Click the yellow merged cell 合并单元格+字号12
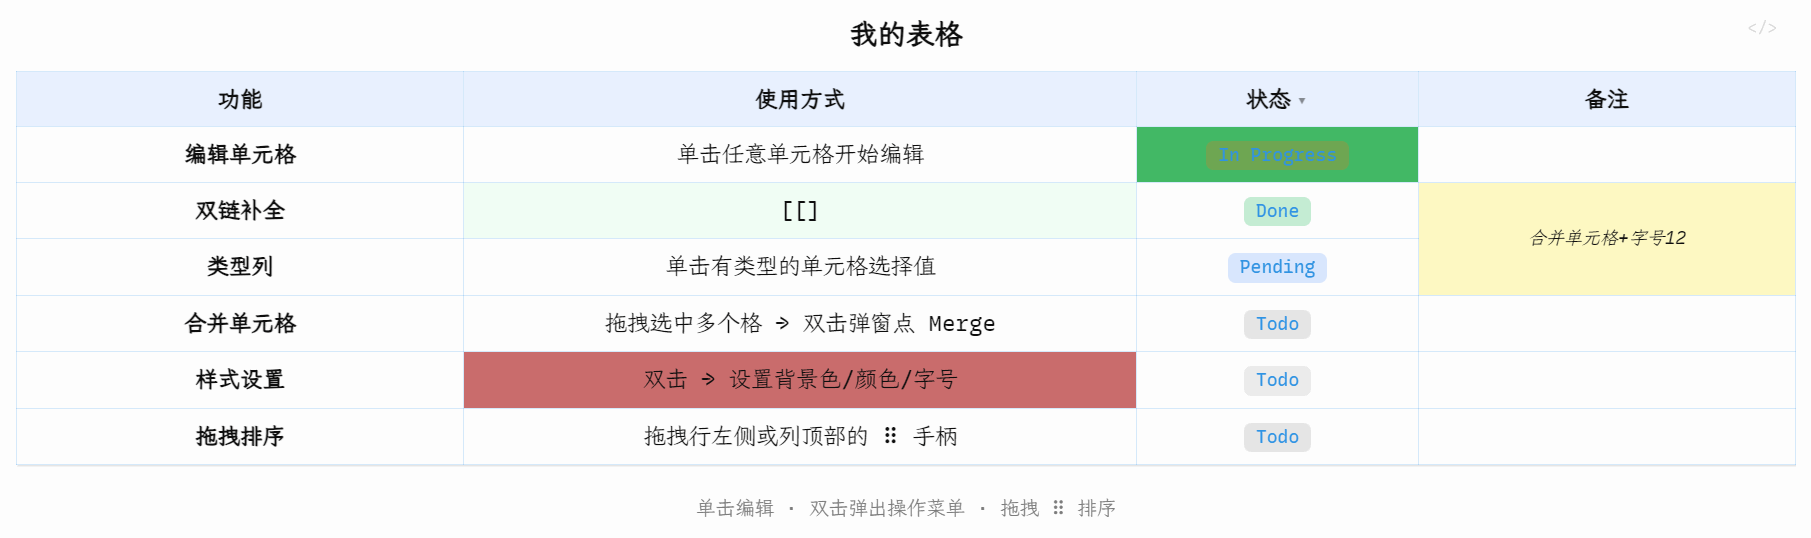 point(1607,239)
